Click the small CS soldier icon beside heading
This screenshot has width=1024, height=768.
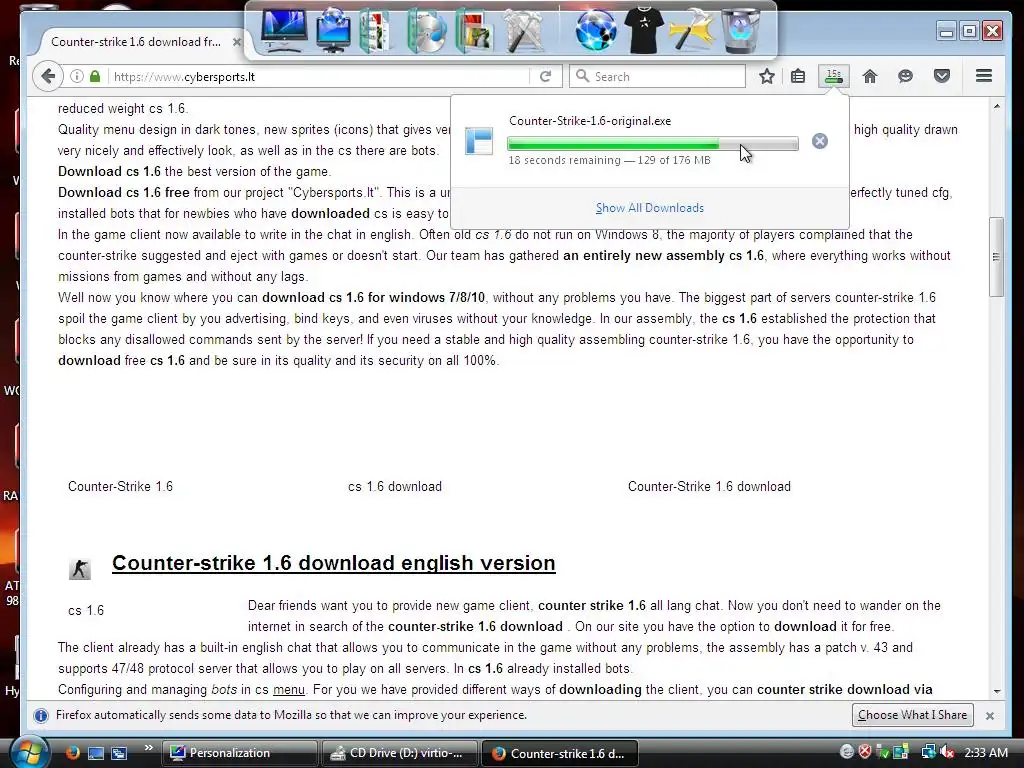80,569
